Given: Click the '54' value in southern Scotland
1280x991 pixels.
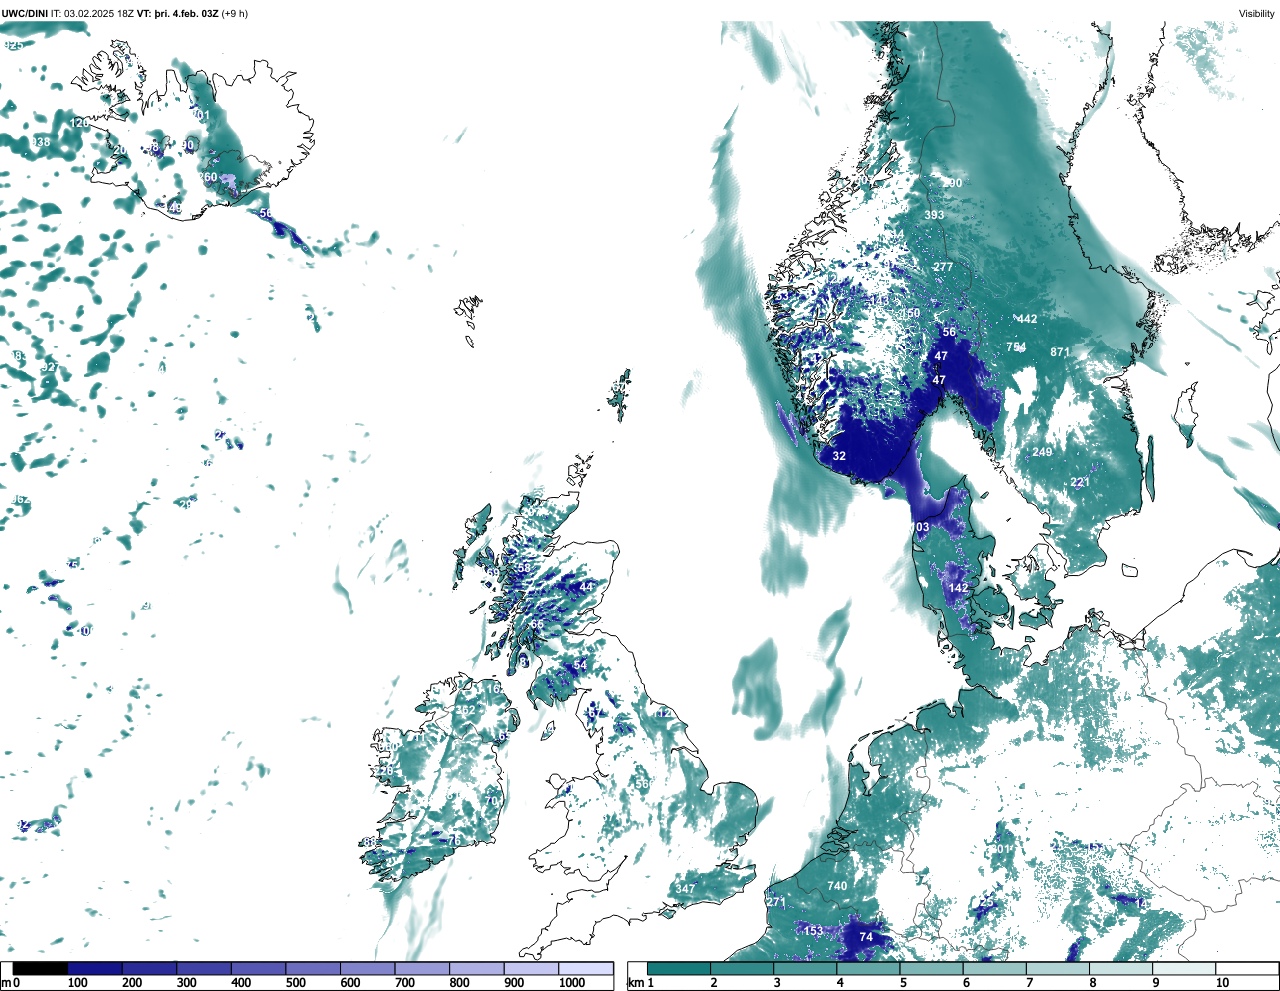Looking at the screenshot, I should pyautogui.click(x=580, y=665).
